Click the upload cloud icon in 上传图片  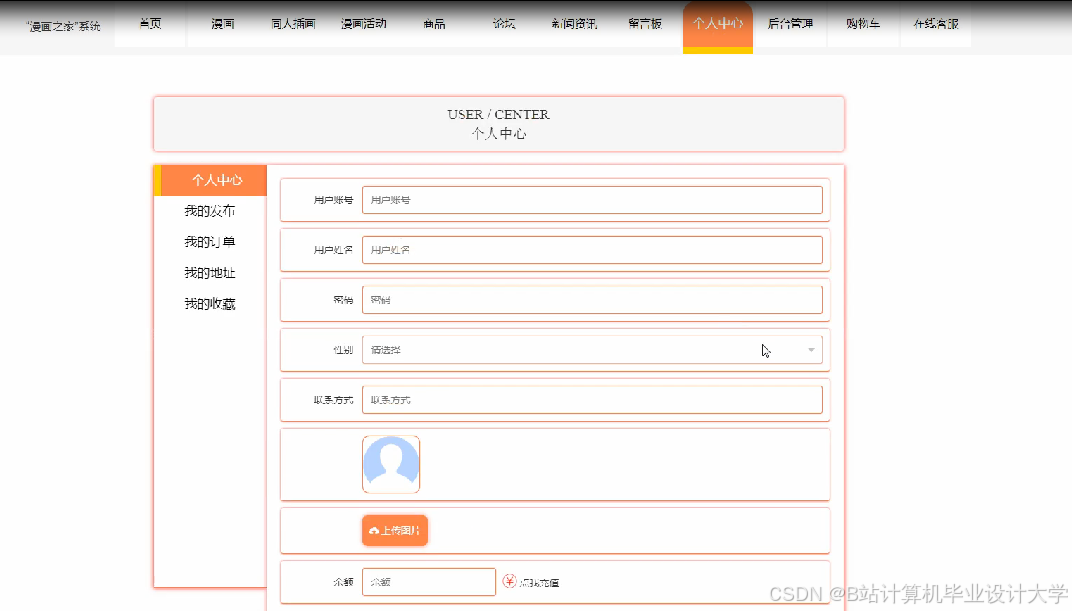click(374, 530)
